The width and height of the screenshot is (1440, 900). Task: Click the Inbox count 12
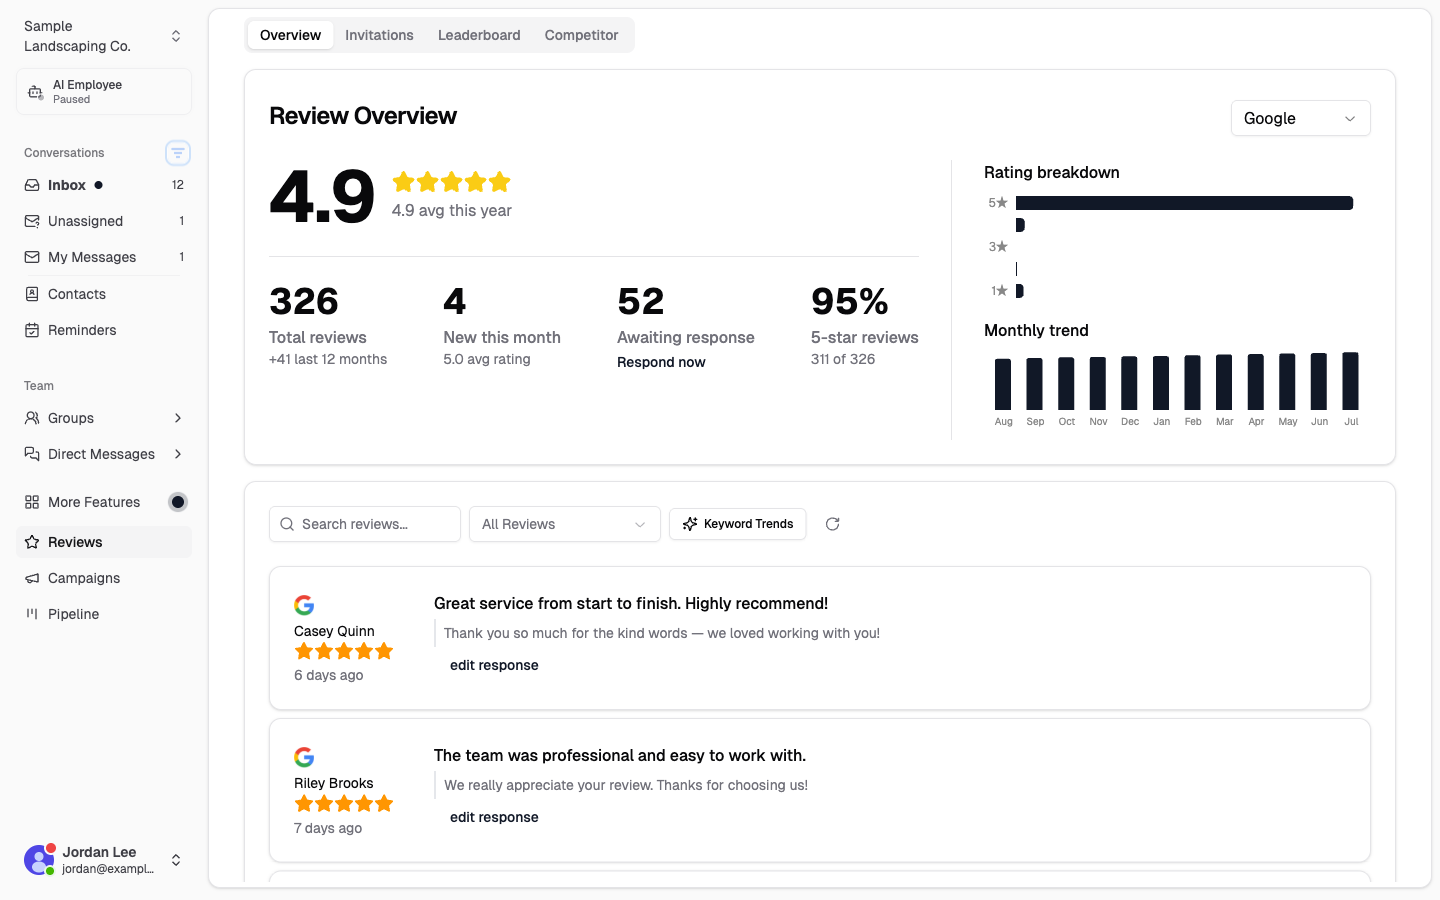(x=178, y=185)
